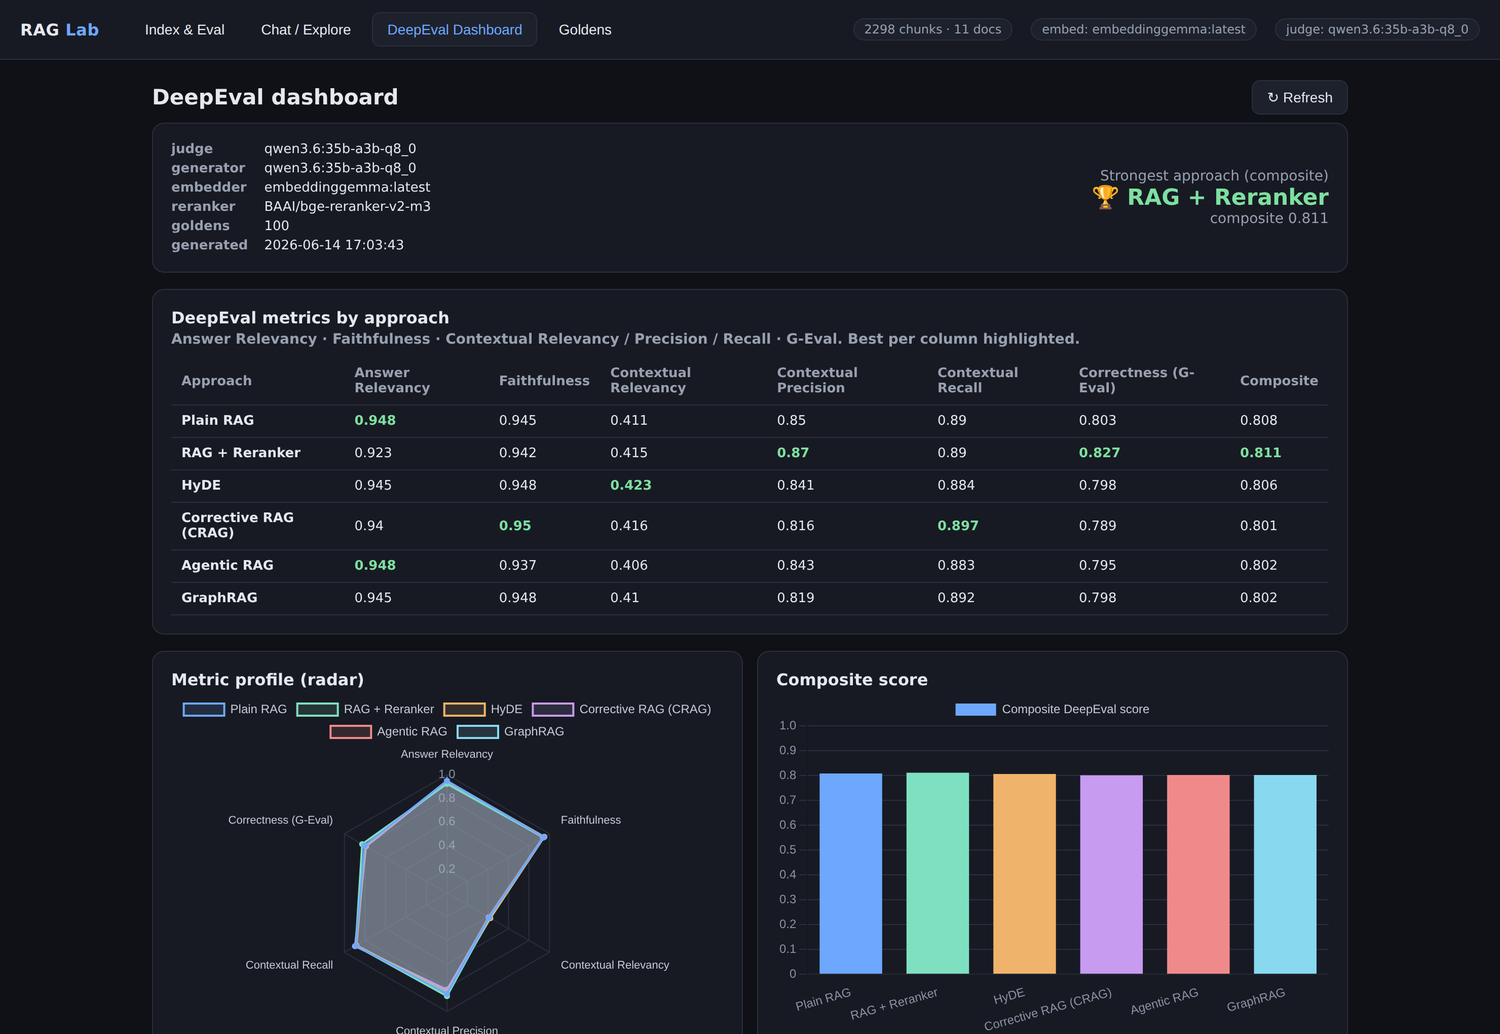Click the judge: qwen3.6:35b-a3b-q8_0 badge
This screenshot has width=1500, height=1034.
tap(1377, 29)
